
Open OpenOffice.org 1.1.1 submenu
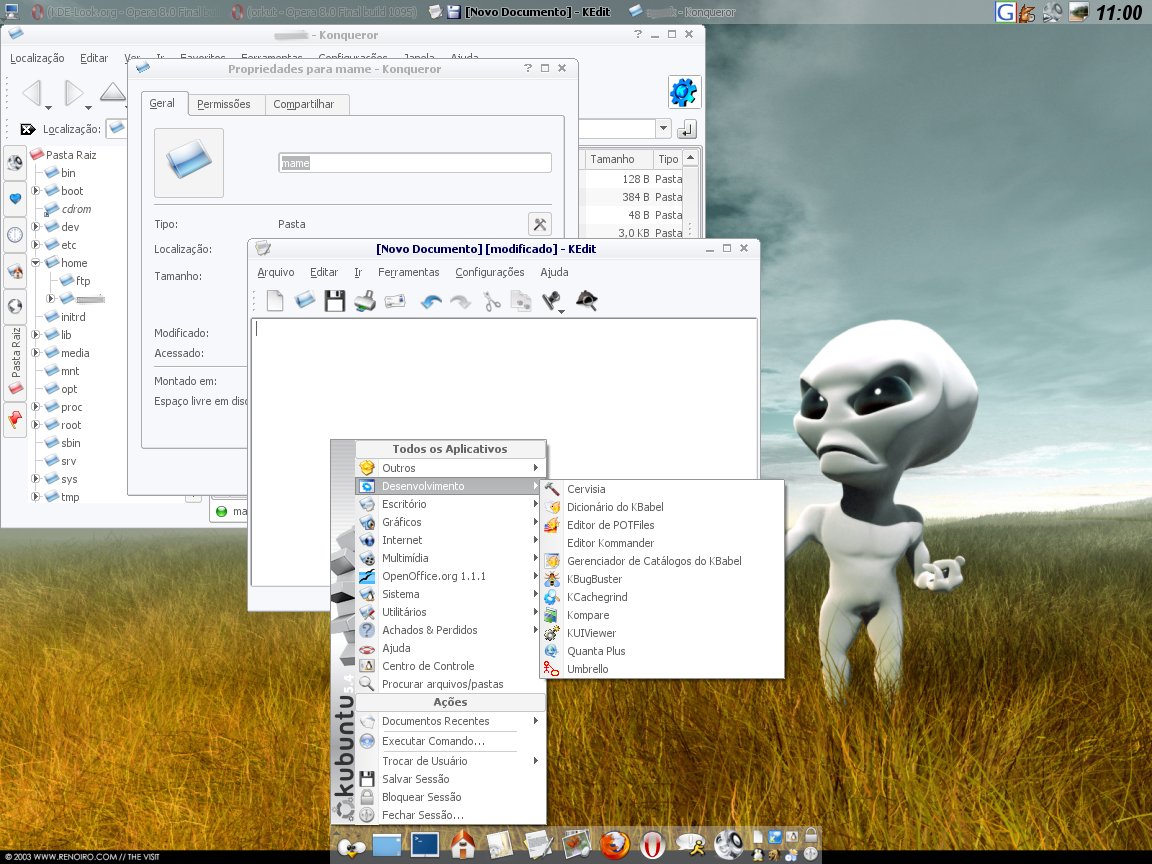450,576
